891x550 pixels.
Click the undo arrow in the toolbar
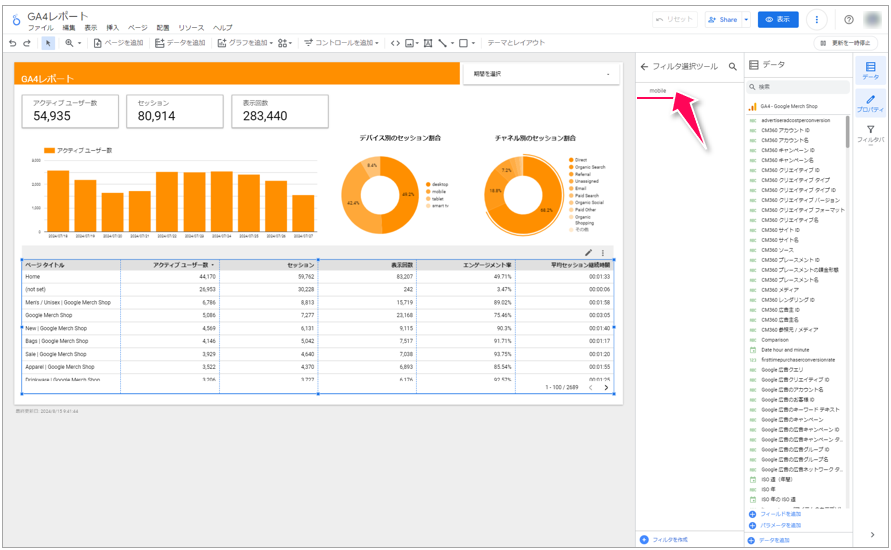click(13, 43)
